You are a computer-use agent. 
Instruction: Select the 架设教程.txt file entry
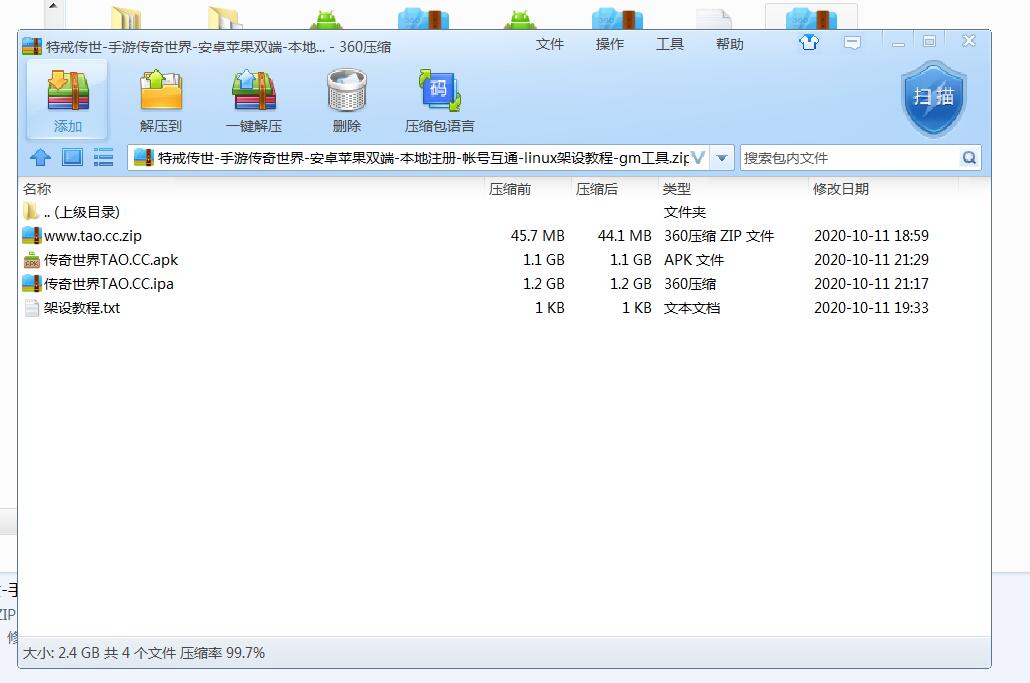point(82,308)
